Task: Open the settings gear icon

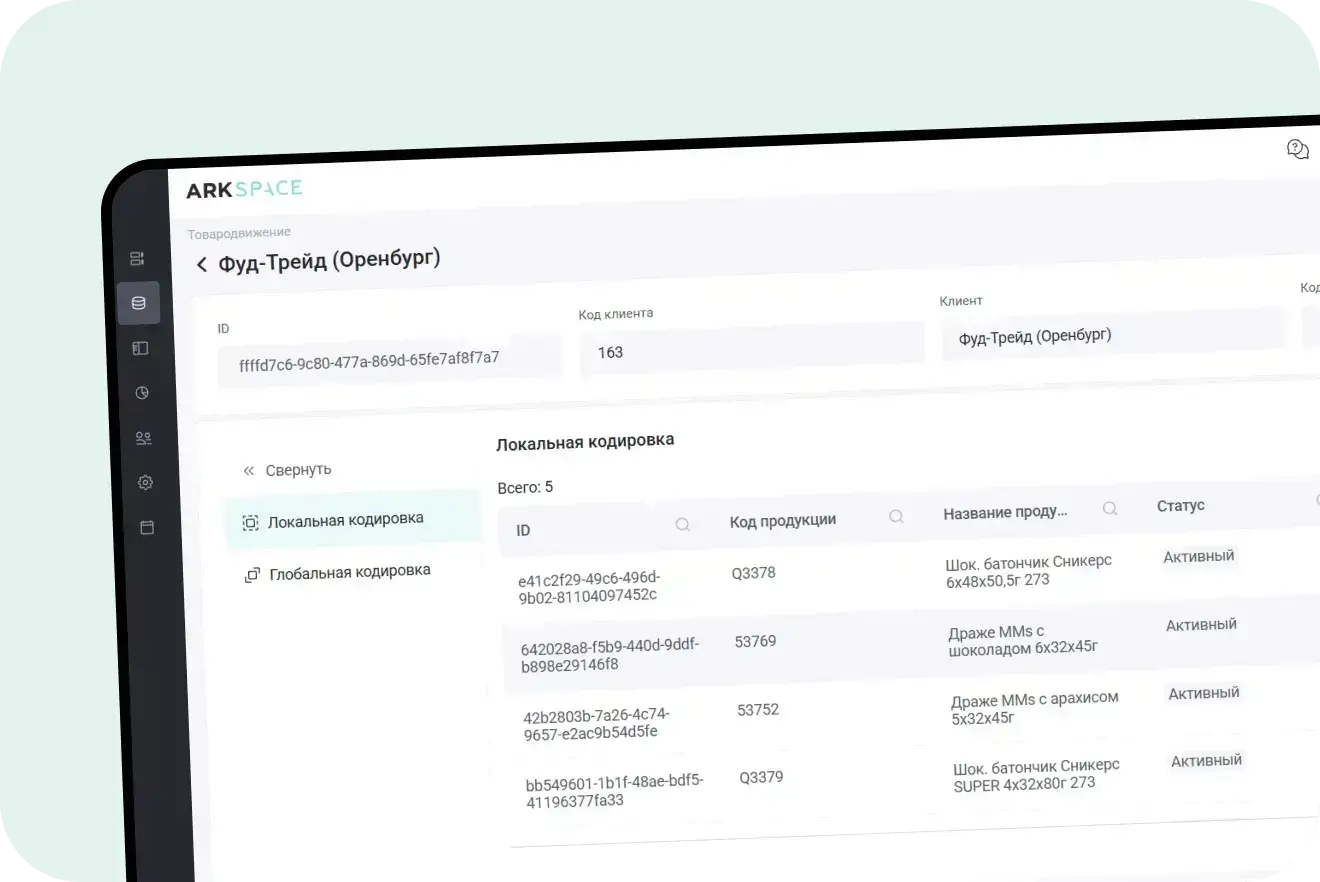Action: (x=145, y=483)
